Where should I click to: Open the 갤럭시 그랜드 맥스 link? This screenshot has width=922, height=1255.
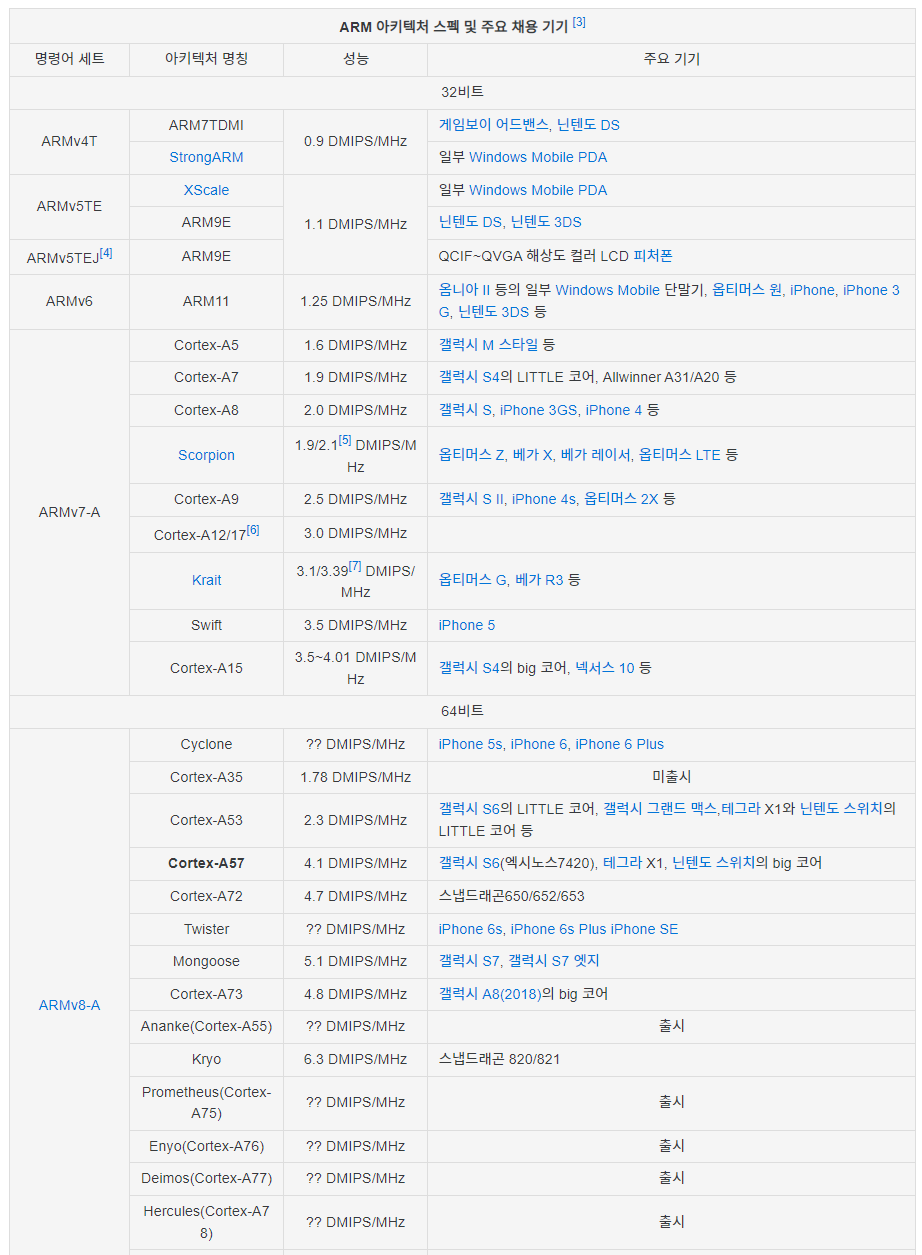[660, 809]
